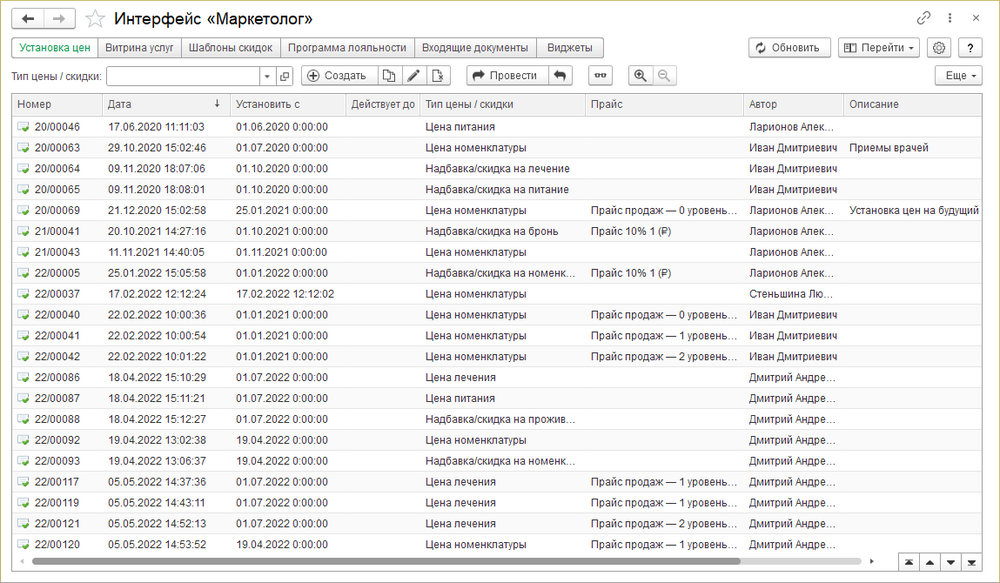This screenshot has height=583, width=1000.
Task: Open the 'Перейти' dropdown menu
Action: (x=878, y=48)
